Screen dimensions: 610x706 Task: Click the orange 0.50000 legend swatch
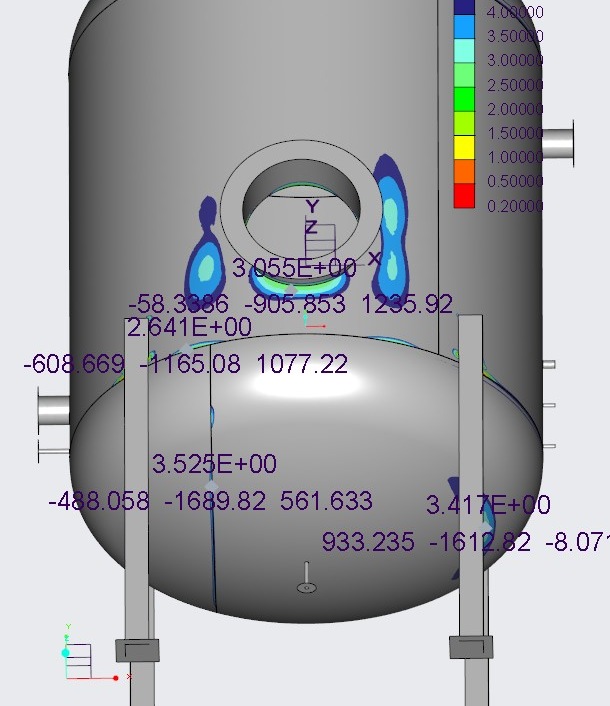pyautogui.click(x=464, y=172)
